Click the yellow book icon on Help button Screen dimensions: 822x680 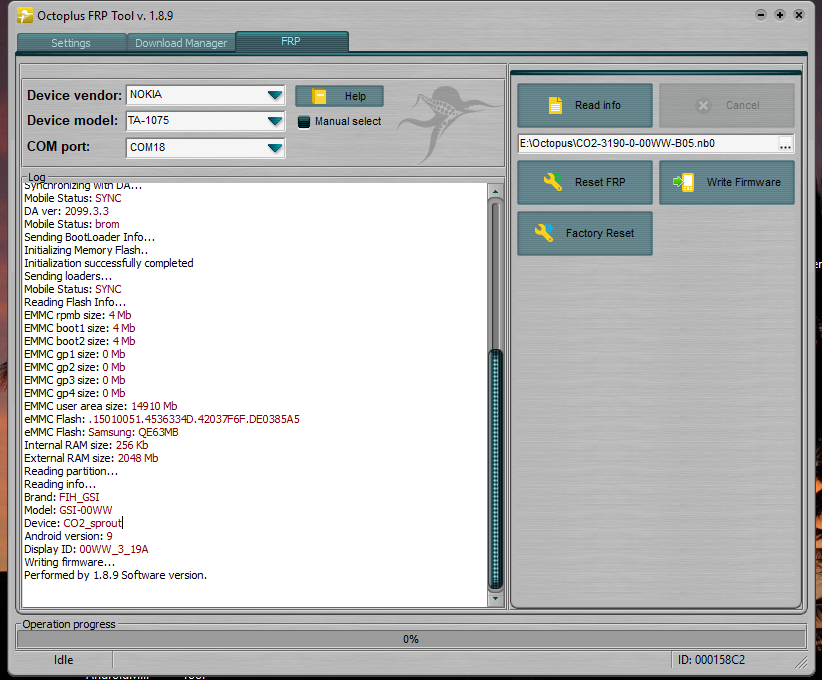click(319, 96)
